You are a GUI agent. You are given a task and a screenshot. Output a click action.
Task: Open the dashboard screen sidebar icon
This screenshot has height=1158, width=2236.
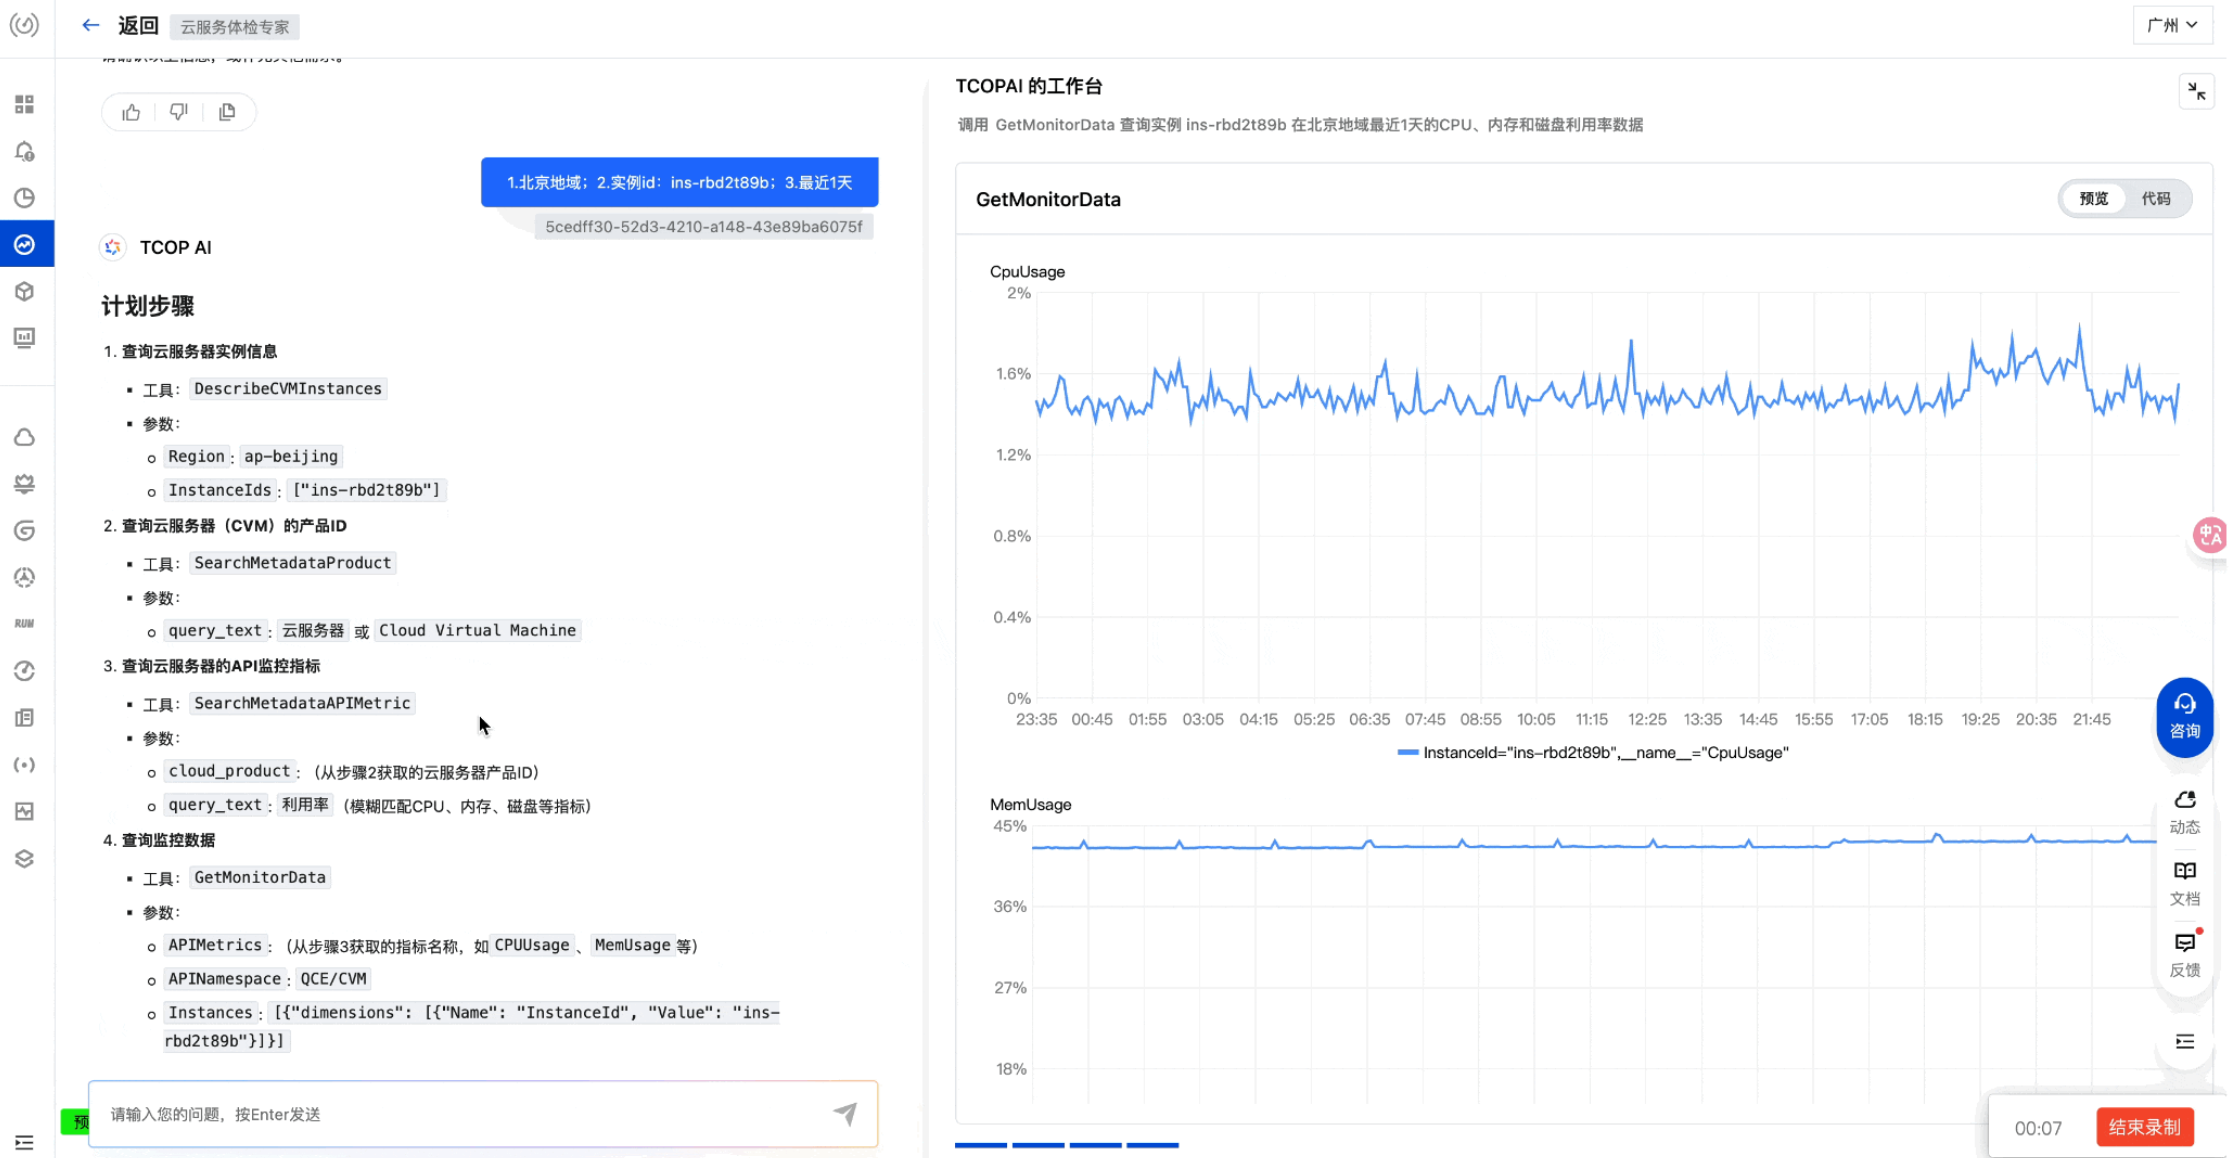tap(24, 338)
